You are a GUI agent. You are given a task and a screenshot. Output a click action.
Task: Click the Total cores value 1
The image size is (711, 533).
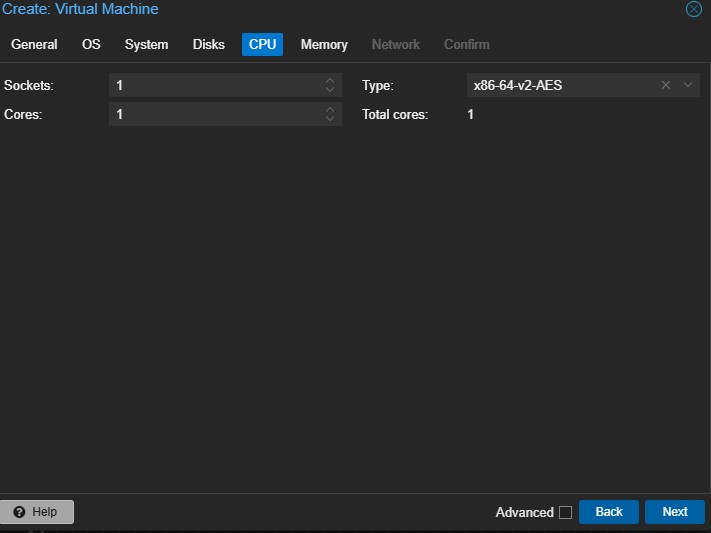471,114
